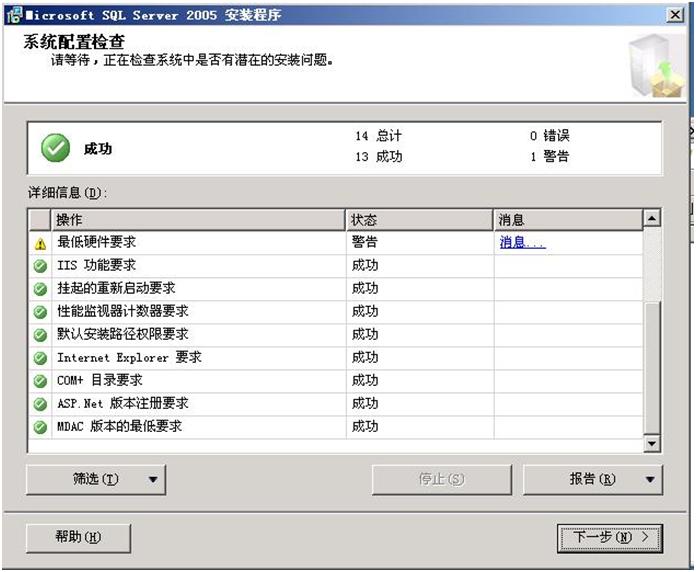Viewport: 696px width, 572px height.
Task: Close the SQL Server 2005 setup window
Action: [675, 15]
